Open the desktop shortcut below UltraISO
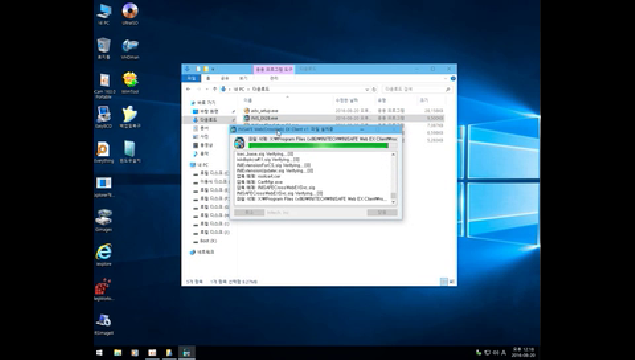 pos(130,48)
